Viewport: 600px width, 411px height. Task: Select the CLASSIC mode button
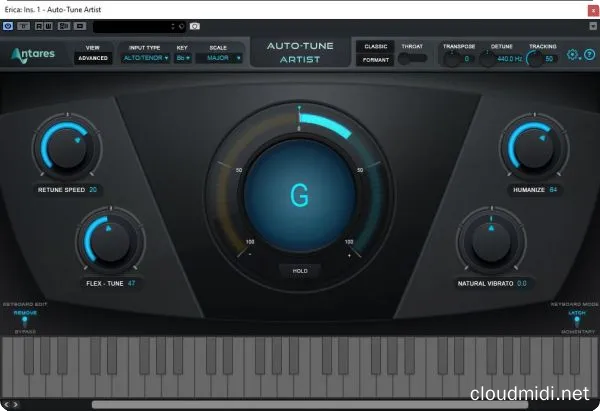coord(375,46)
